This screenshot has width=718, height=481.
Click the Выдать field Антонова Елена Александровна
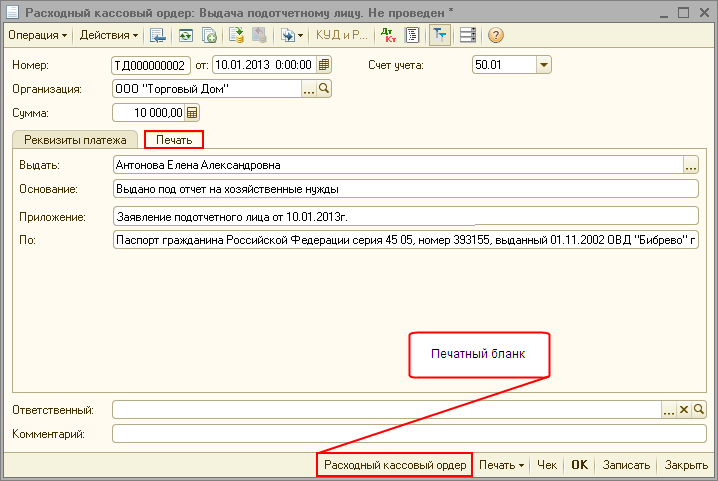(x=398, y=165)
